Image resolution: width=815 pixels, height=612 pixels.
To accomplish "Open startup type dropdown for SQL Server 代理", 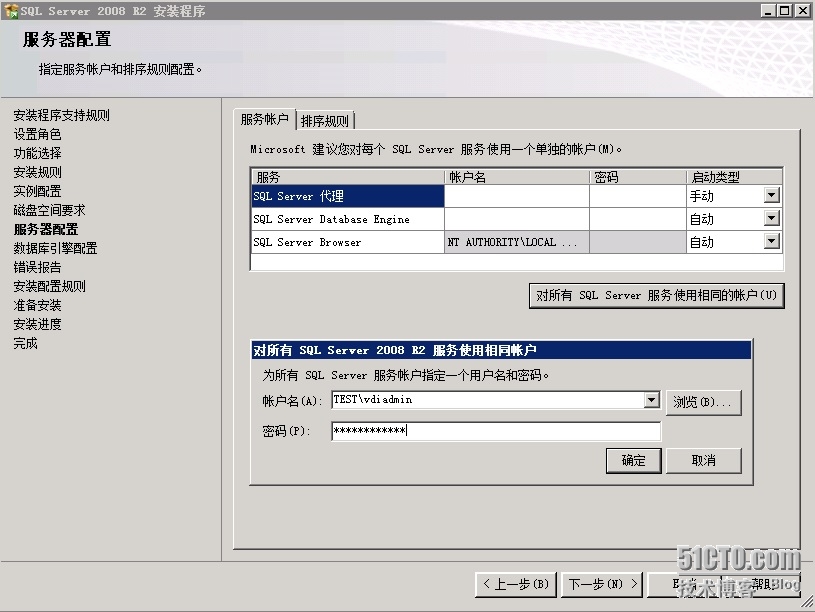I will (772, 196).
